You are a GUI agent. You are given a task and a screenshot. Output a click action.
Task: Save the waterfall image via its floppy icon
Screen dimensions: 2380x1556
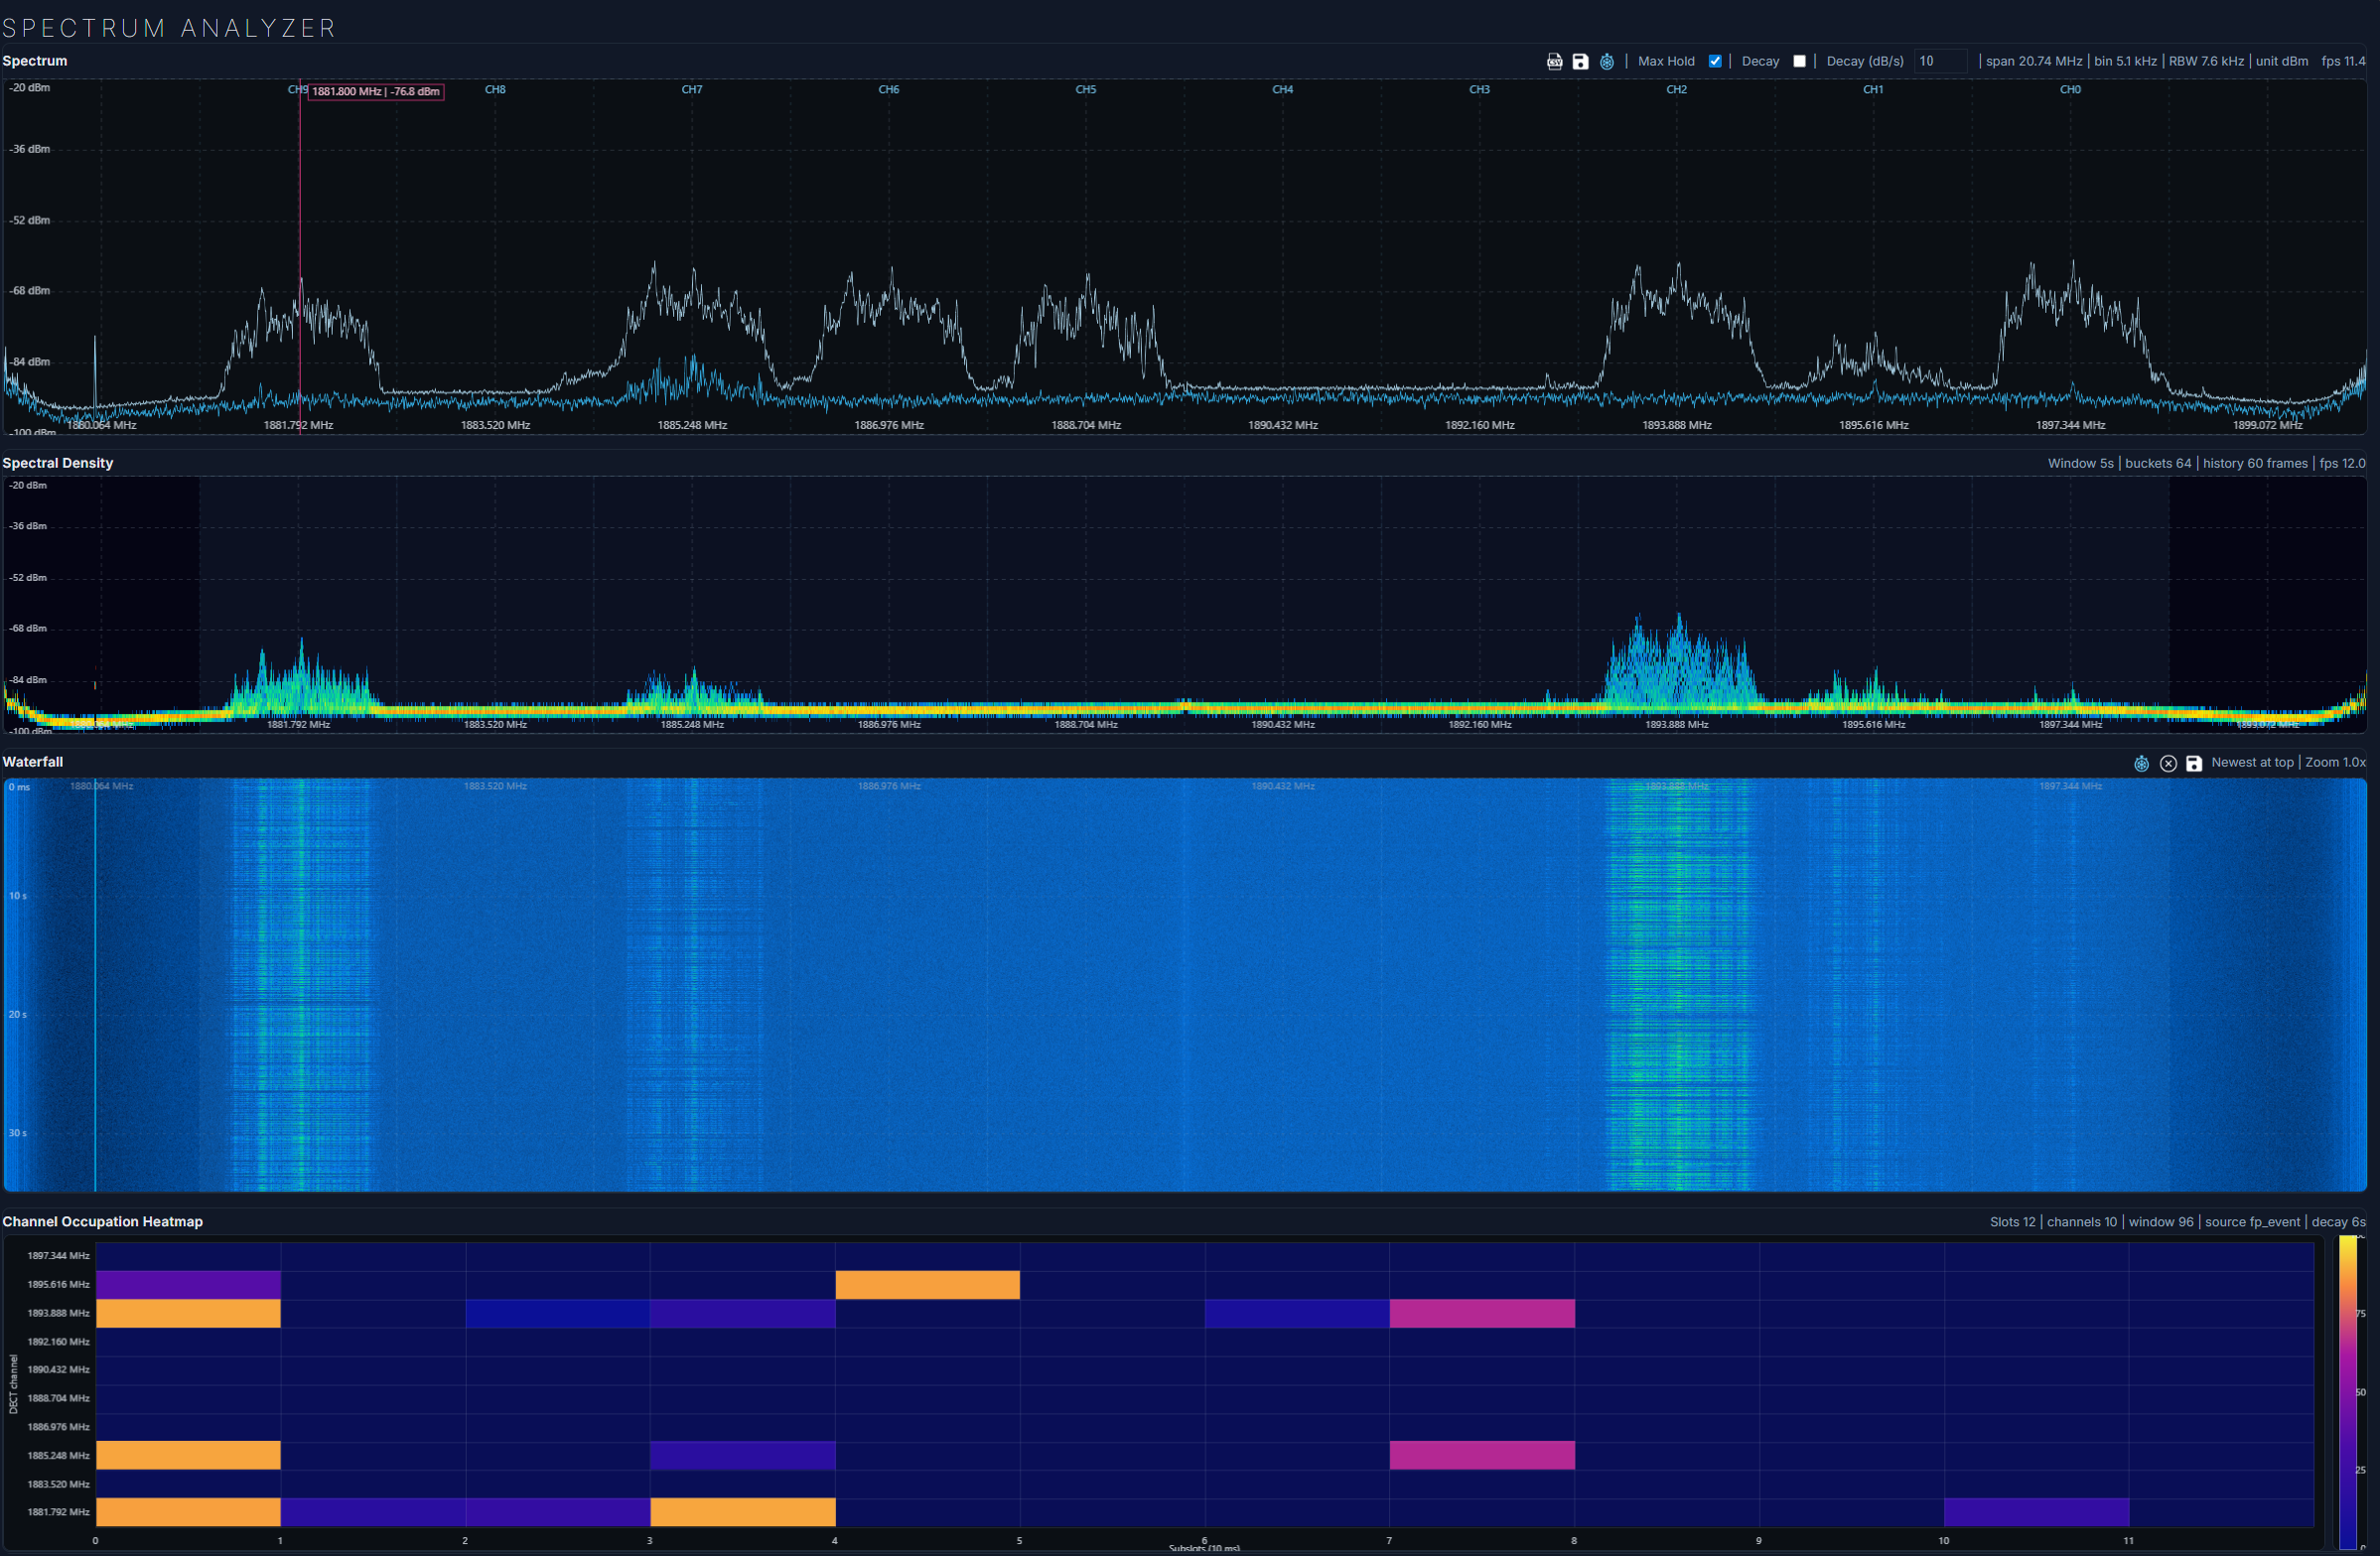click(2194, 763)
